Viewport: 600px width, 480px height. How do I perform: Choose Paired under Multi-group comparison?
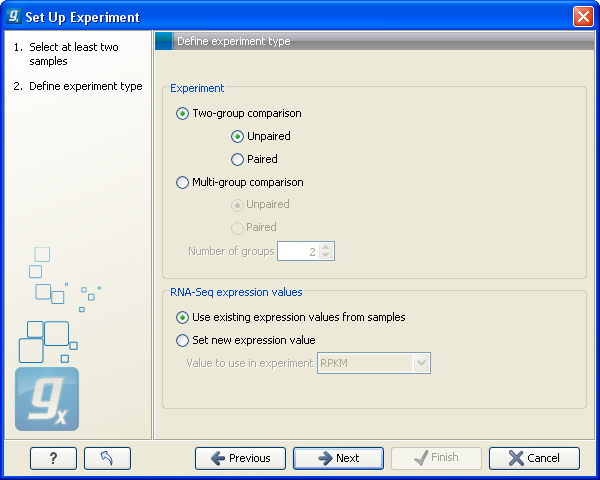point(237,228)
